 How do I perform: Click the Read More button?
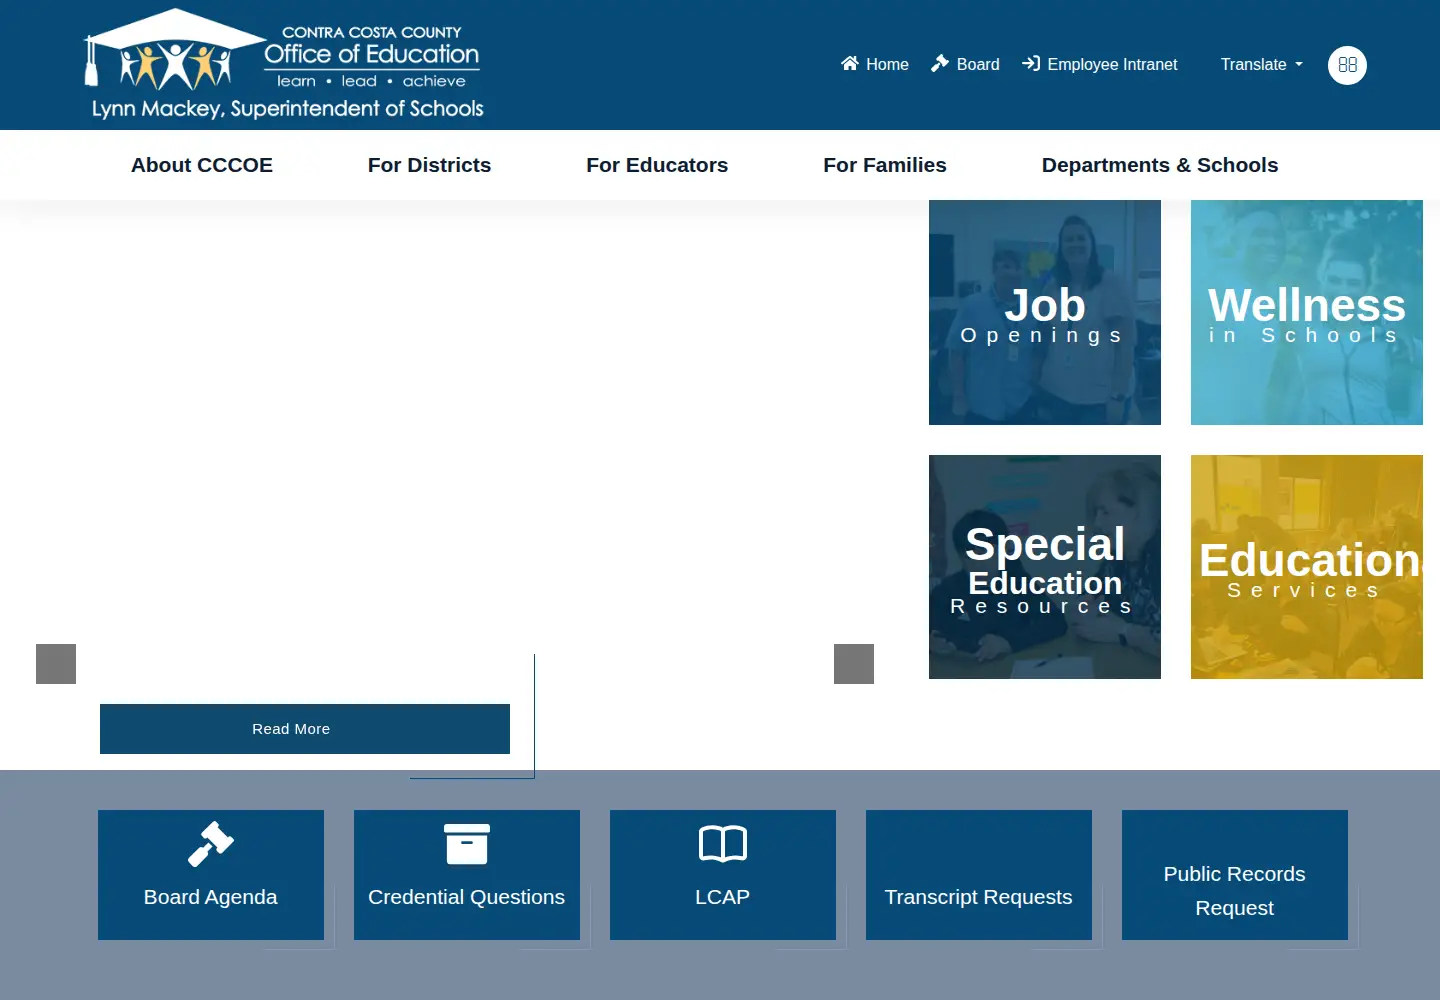click(x=305, y=729)
